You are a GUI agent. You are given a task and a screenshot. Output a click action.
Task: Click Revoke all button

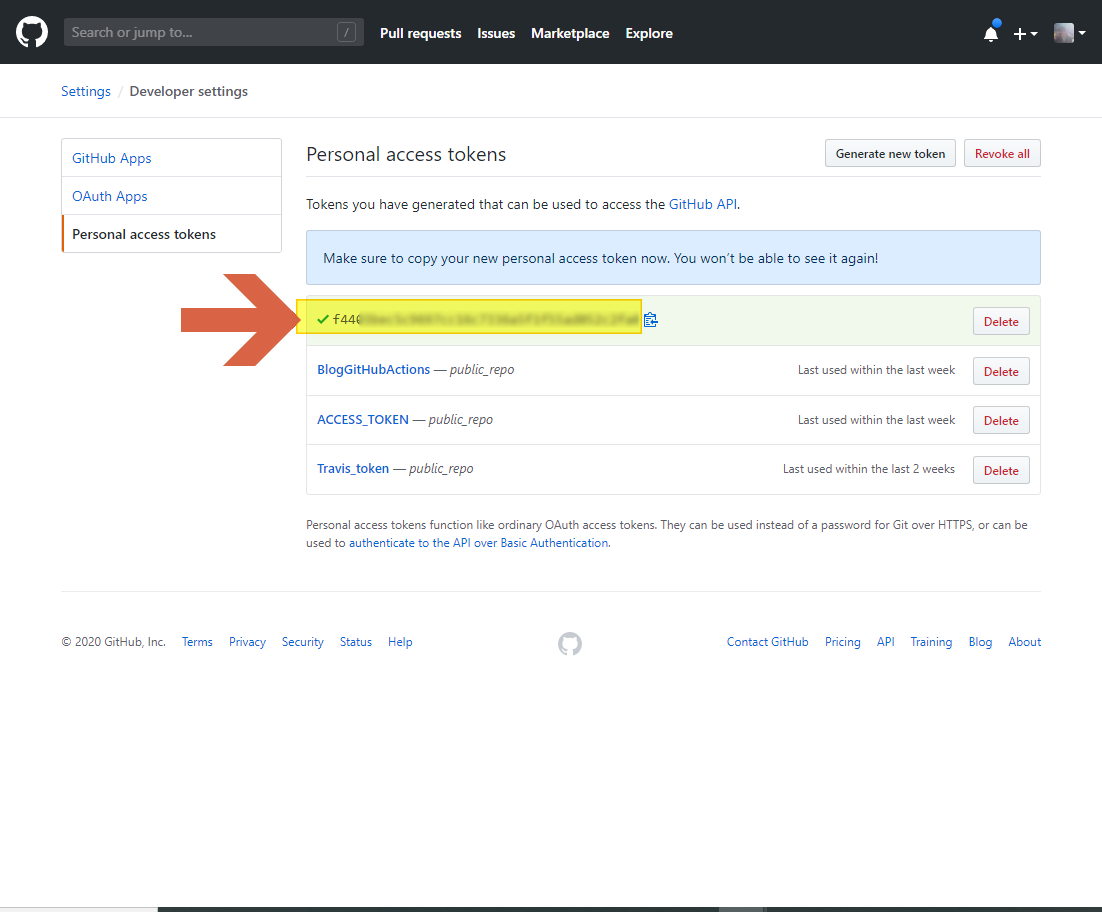click(x=1001, y=154)
